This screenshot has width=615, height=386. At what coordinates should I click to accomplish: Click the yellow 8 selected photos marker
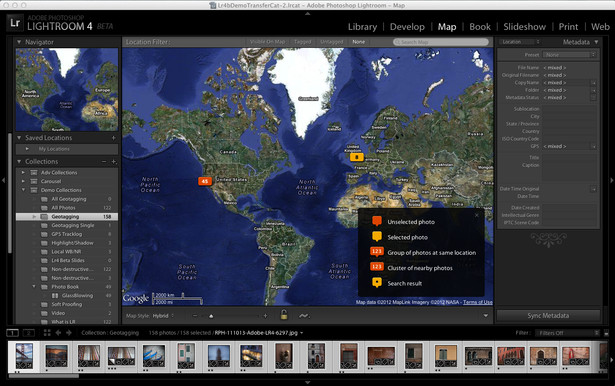[357, 157]
